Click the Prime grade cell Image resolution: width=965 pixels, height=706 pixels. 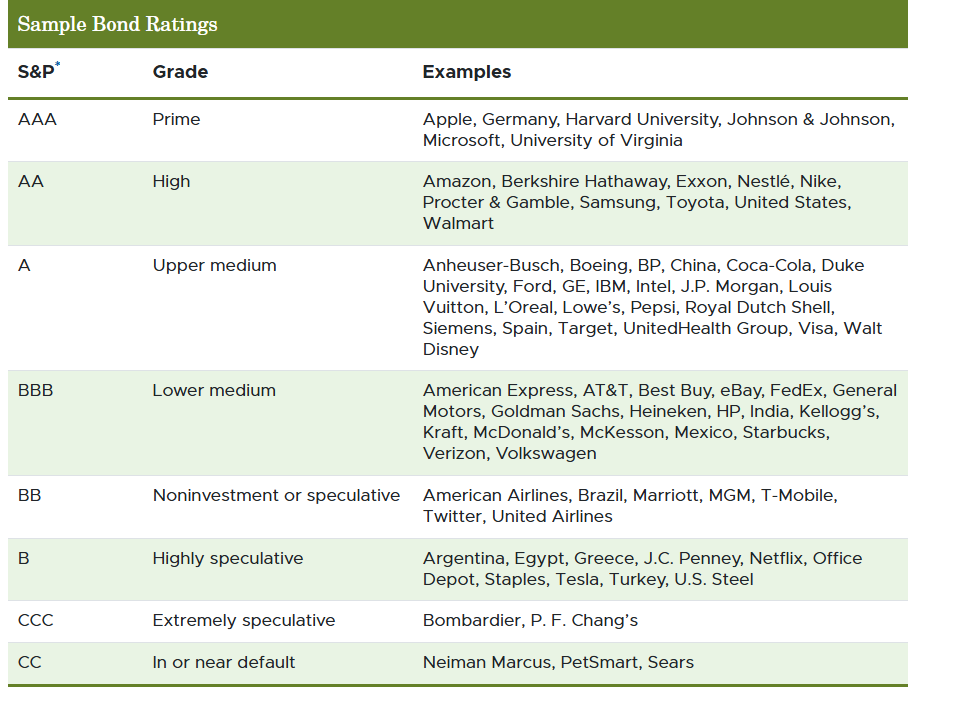click(x=176, y=119)
